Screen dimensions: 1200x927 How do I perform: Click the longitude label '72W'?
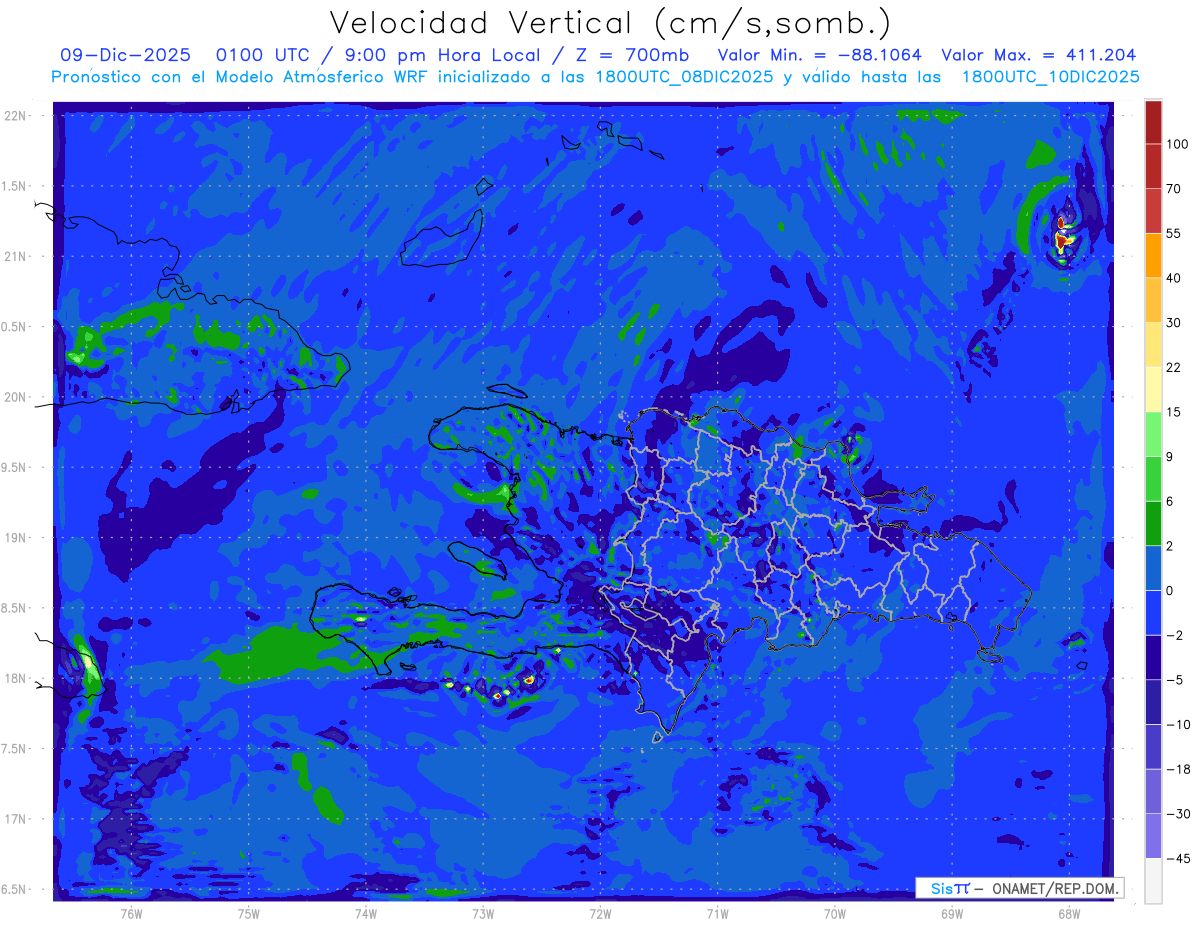click(600, 913)
